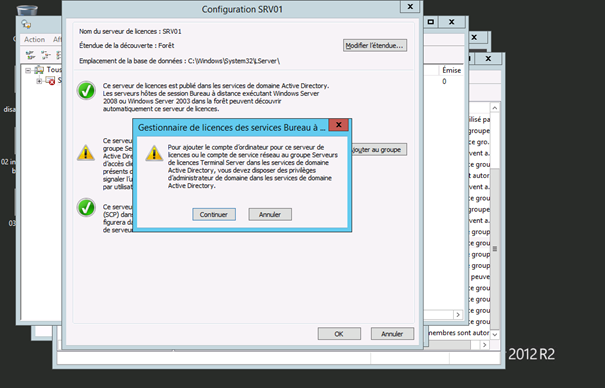Expand the server node with the red X
This screenshot has height=388, width=605.
click(39, 81)
